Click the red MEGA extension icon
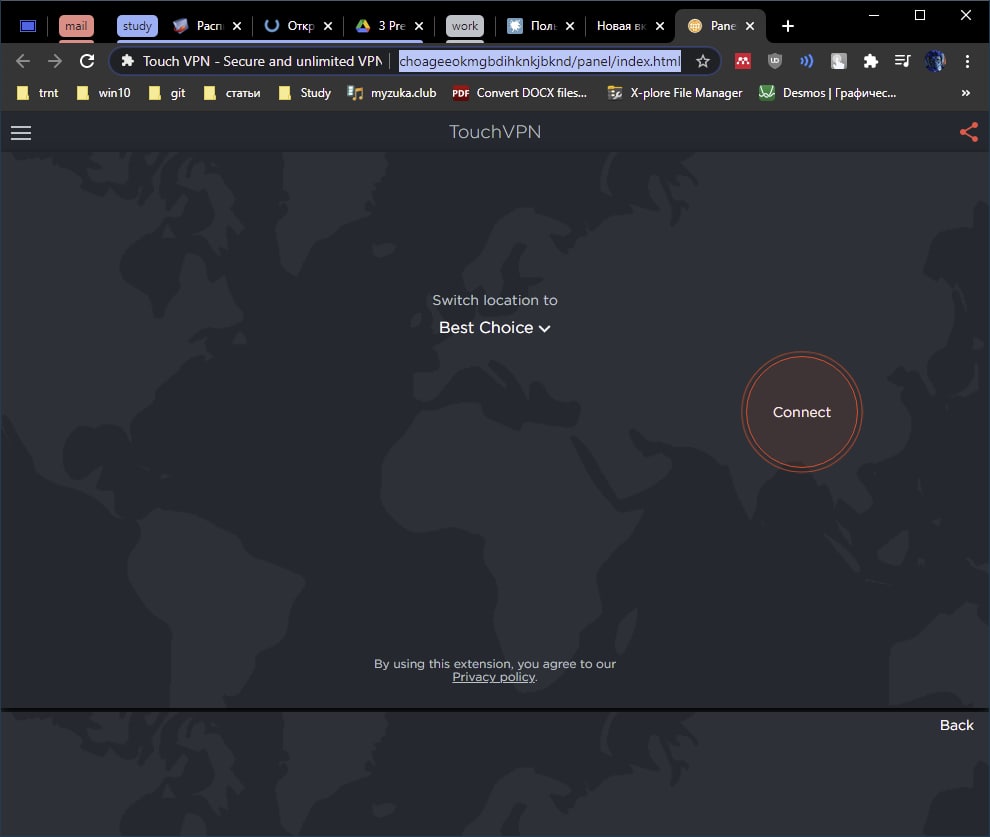The height and width of the screenshot is (837, 990). tap(742, 61)
